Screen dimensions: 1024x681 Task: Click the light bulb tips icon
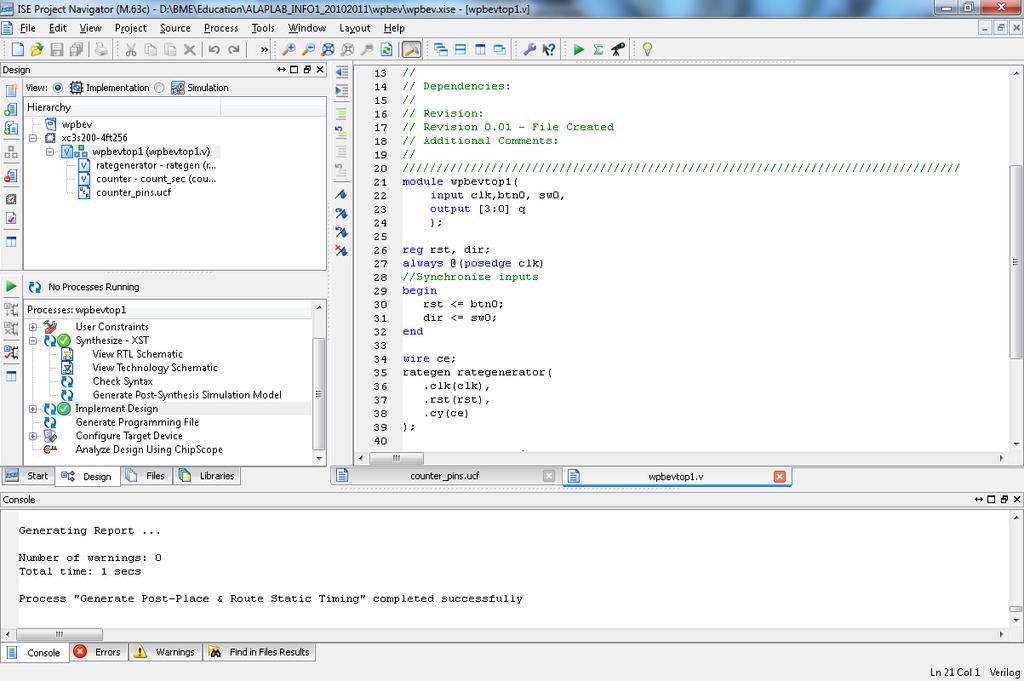(x=647, y=50)
